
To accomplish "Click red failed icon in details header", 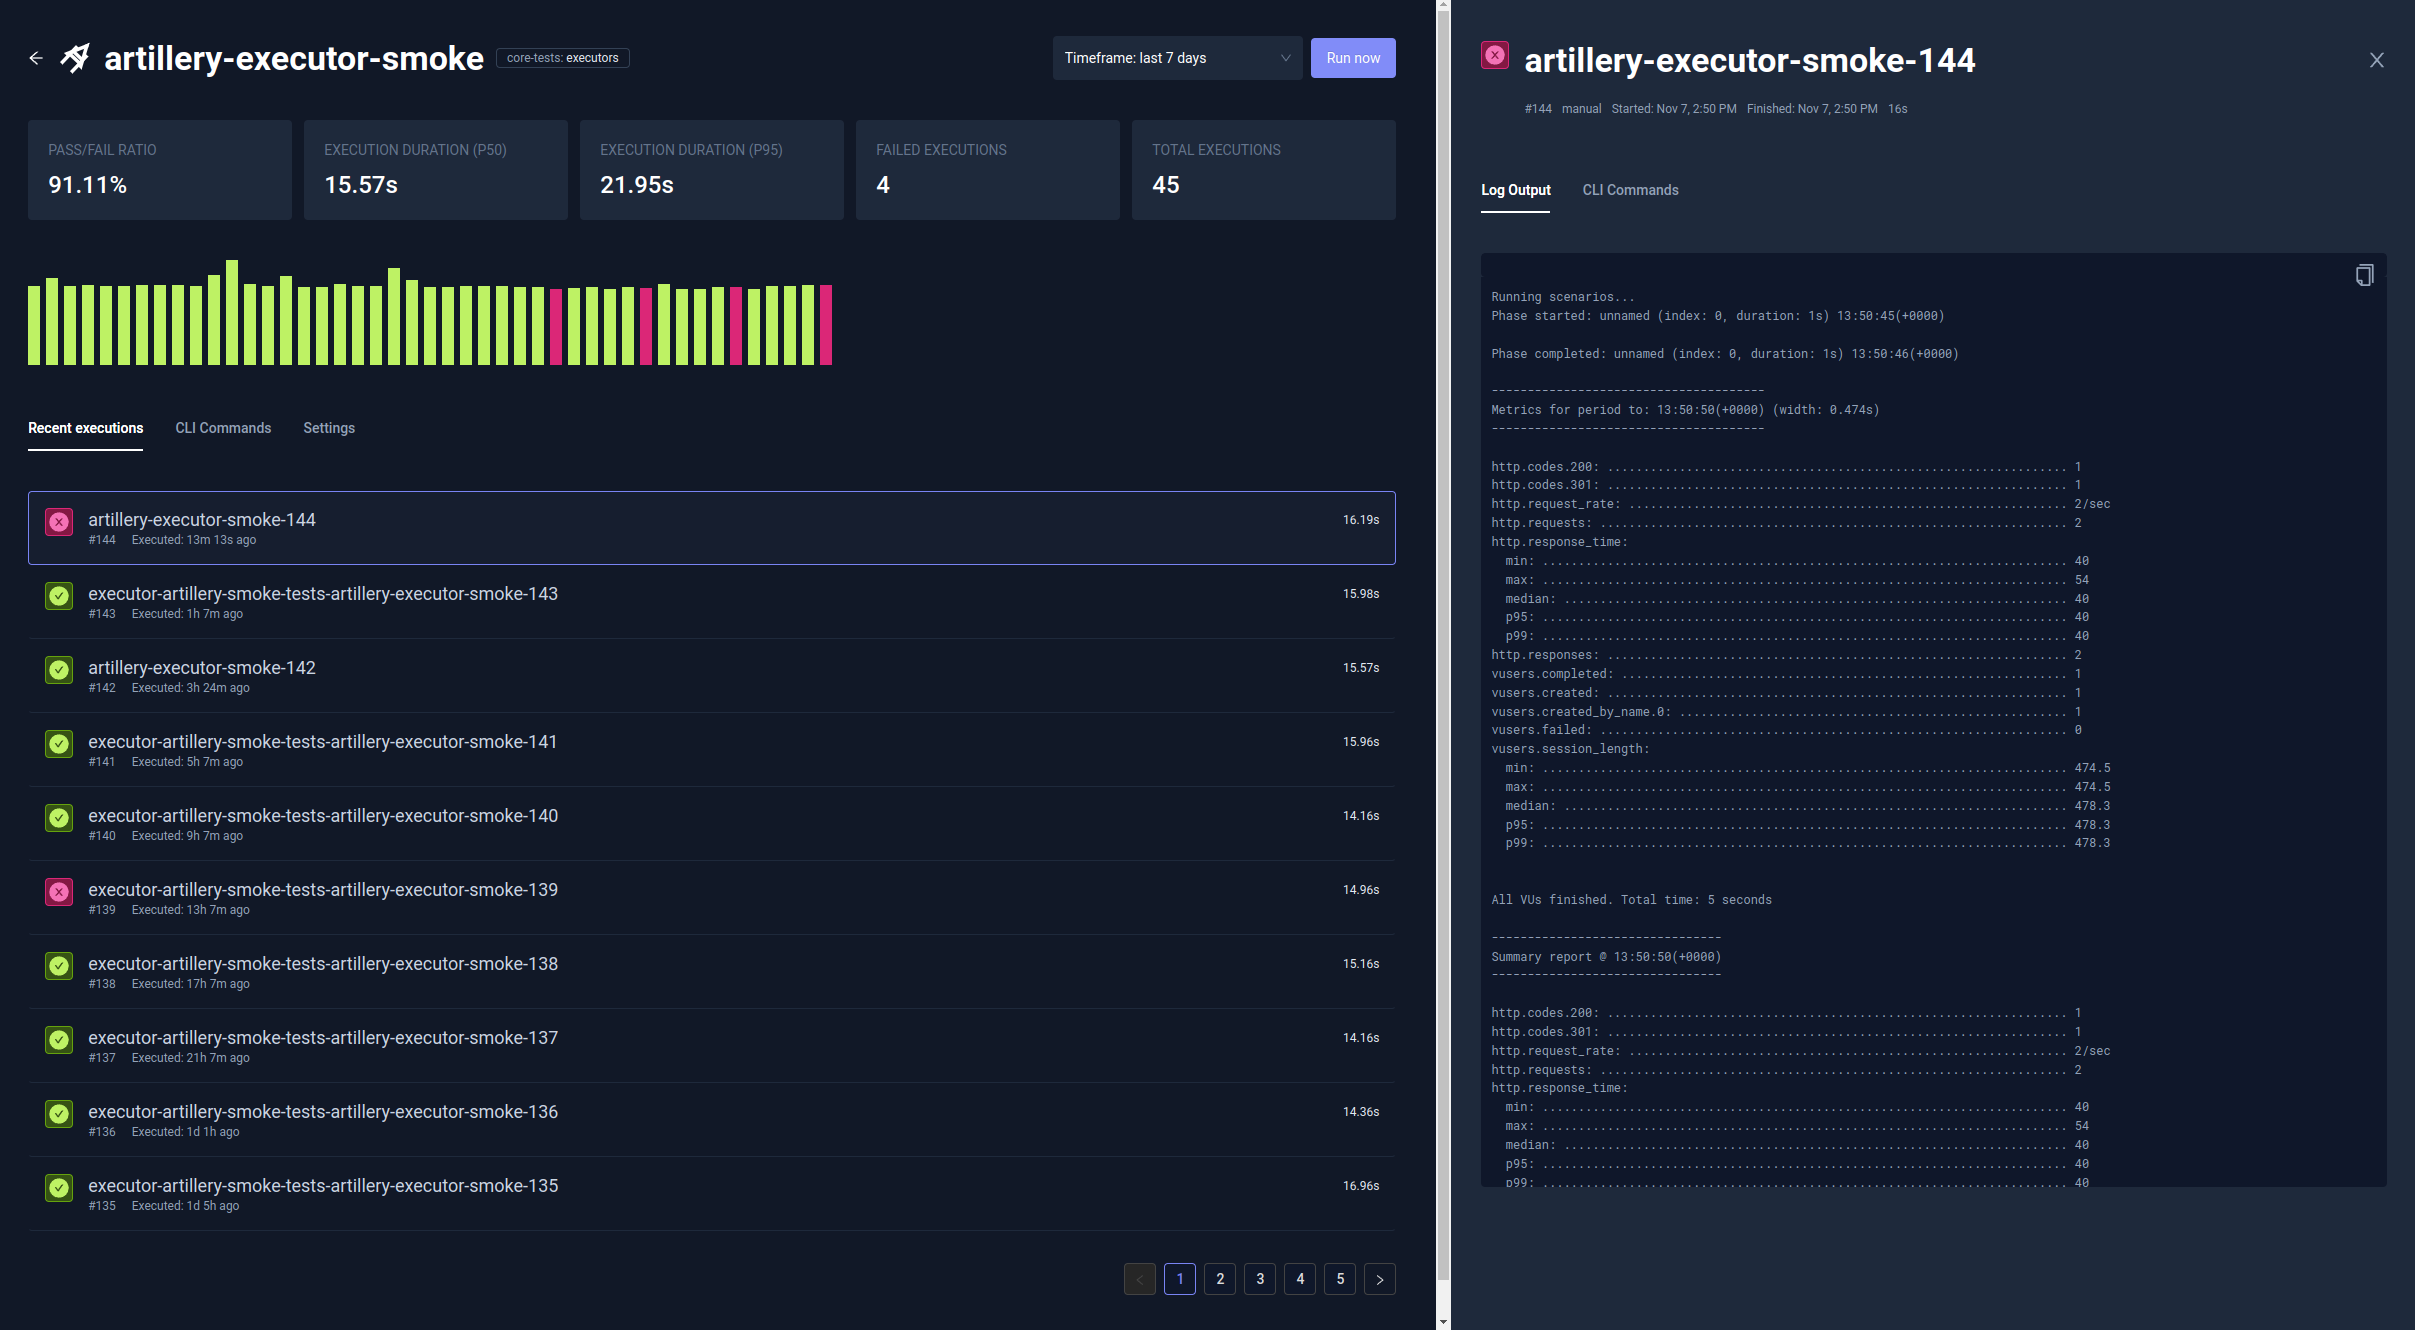I will tap(1495, 56).
